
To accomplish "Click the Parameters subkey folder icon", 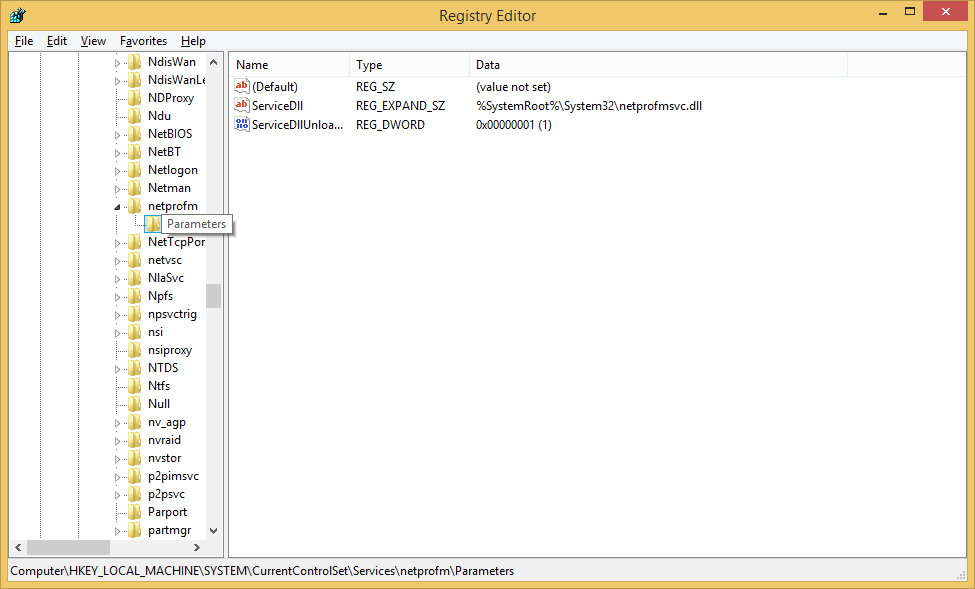I will coord(152,224).
